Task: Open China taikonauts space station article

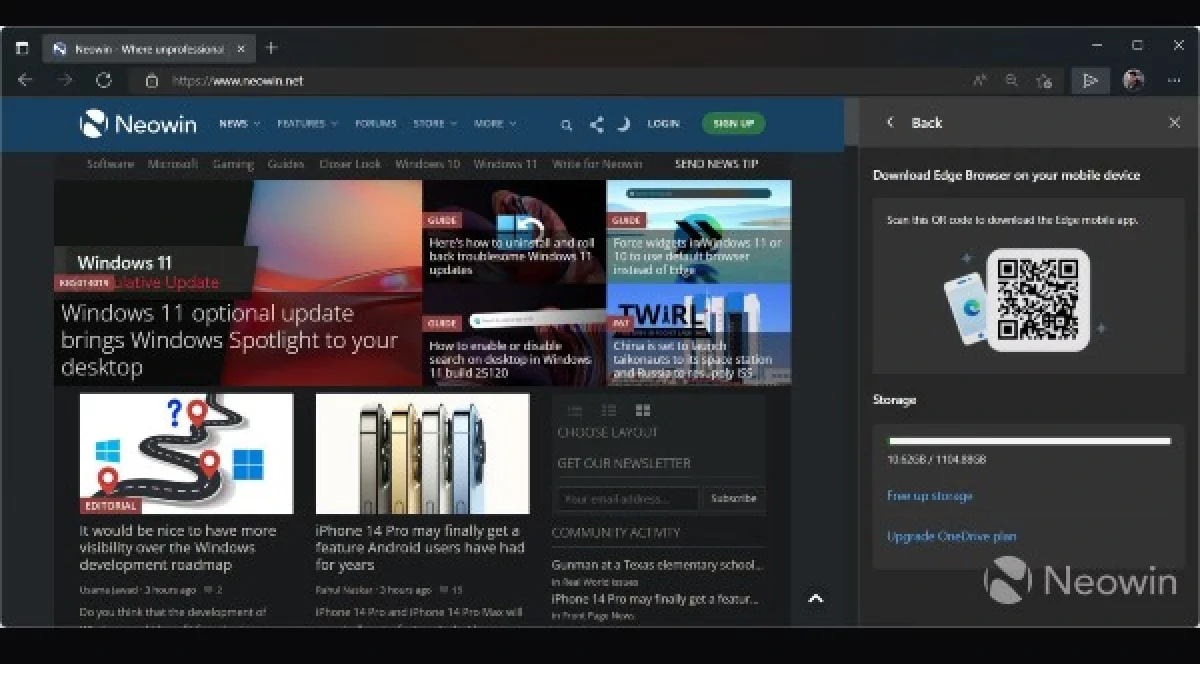Action: 692,359
